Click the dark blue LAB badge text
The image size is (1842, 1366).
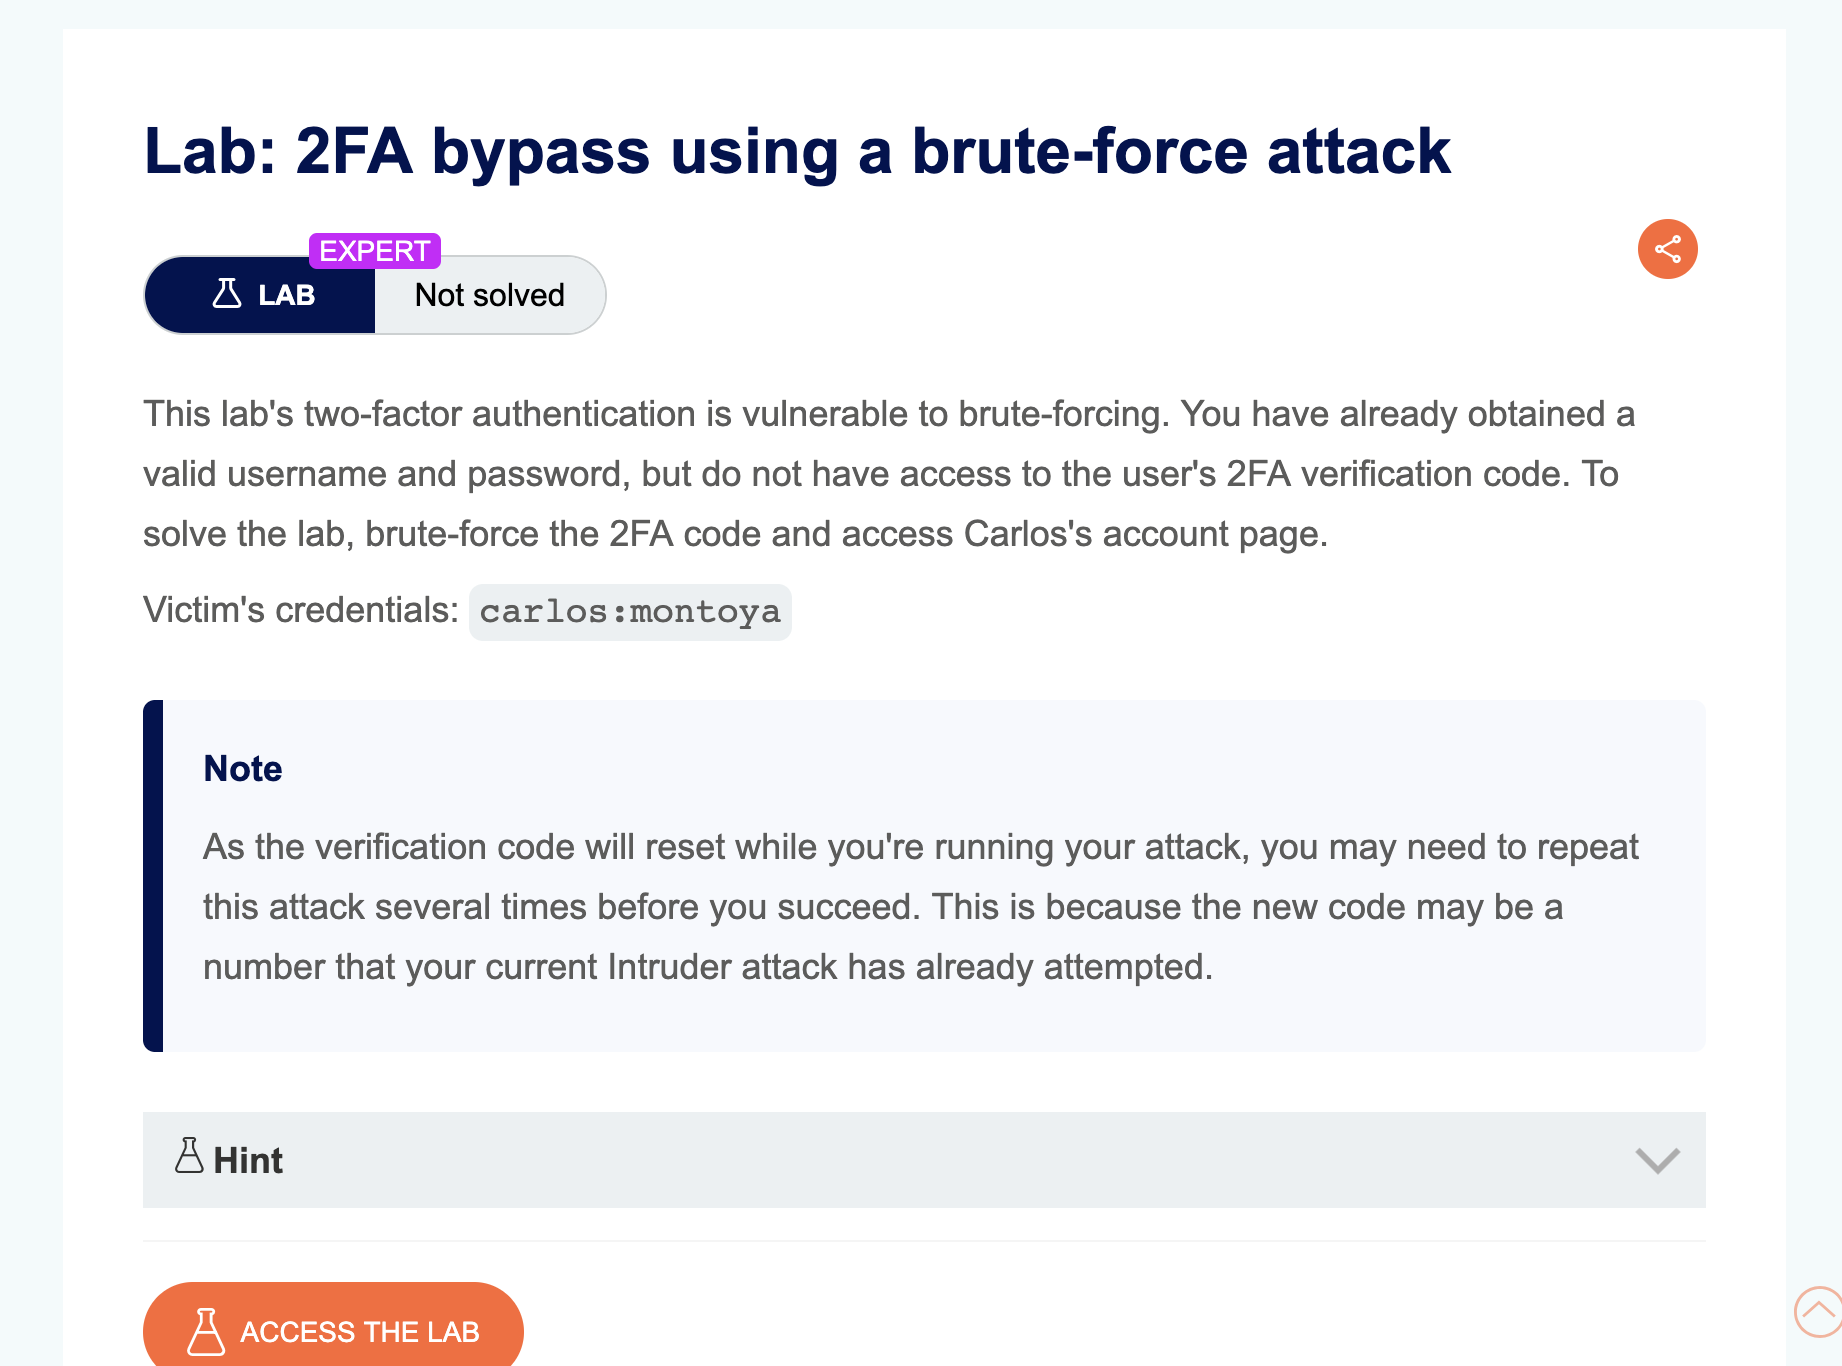tap(287, 295)
